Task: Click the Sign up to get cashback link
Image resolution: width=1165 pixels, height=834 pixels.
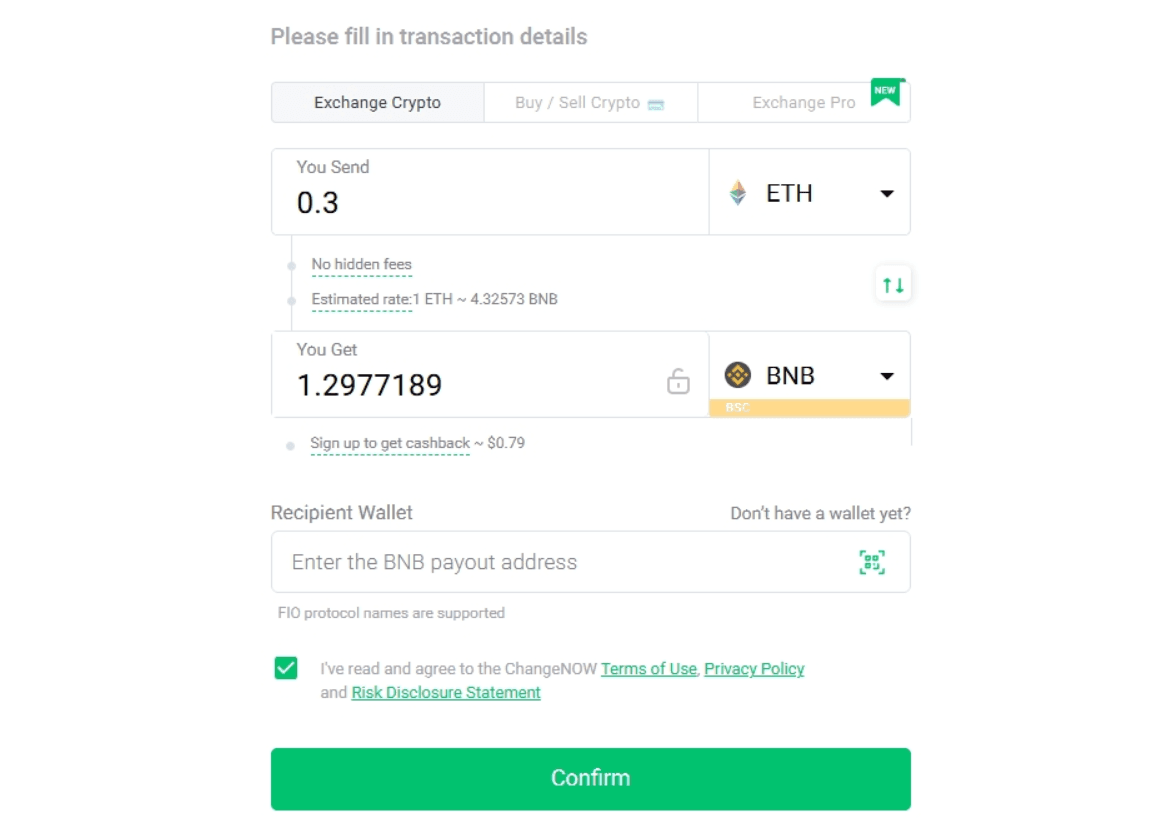Action: [390, 443]
